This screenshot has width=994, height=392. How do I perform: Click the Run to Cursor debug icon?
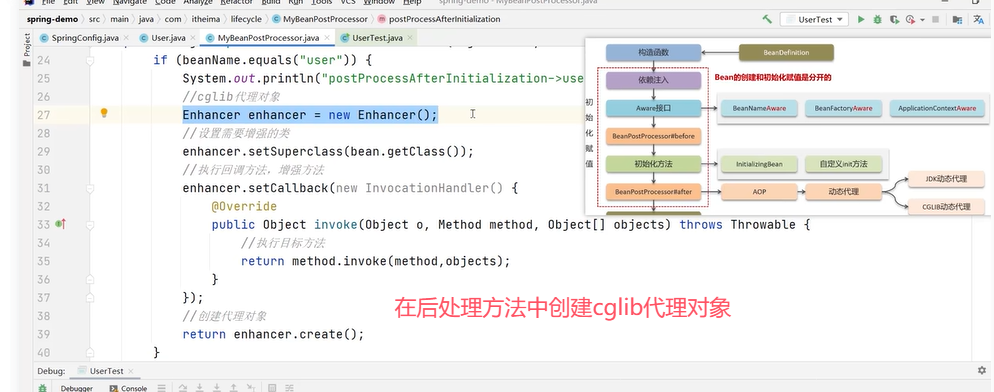251,388
